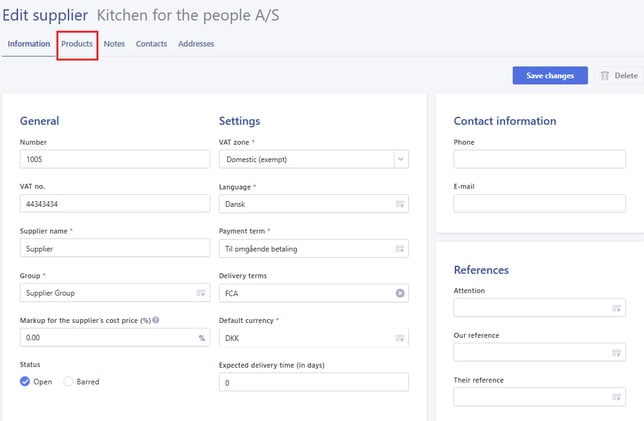Set status to Barred
The height and width of the screenshot is (421, 644).
click(x=69, y=382)
